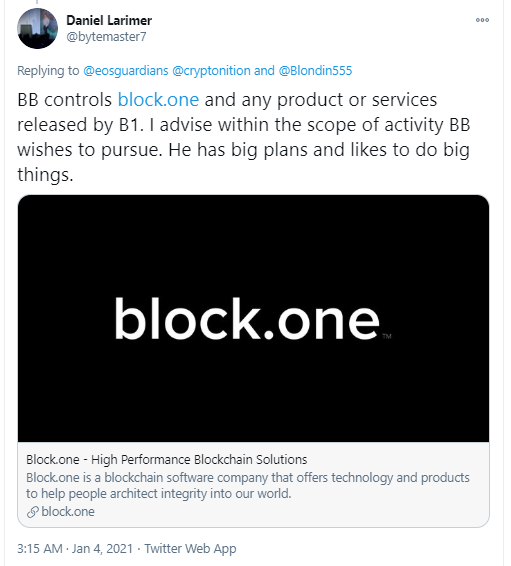
Task: Open the 3:15 AM timestamp permalink
Action: tap(39, 549)
